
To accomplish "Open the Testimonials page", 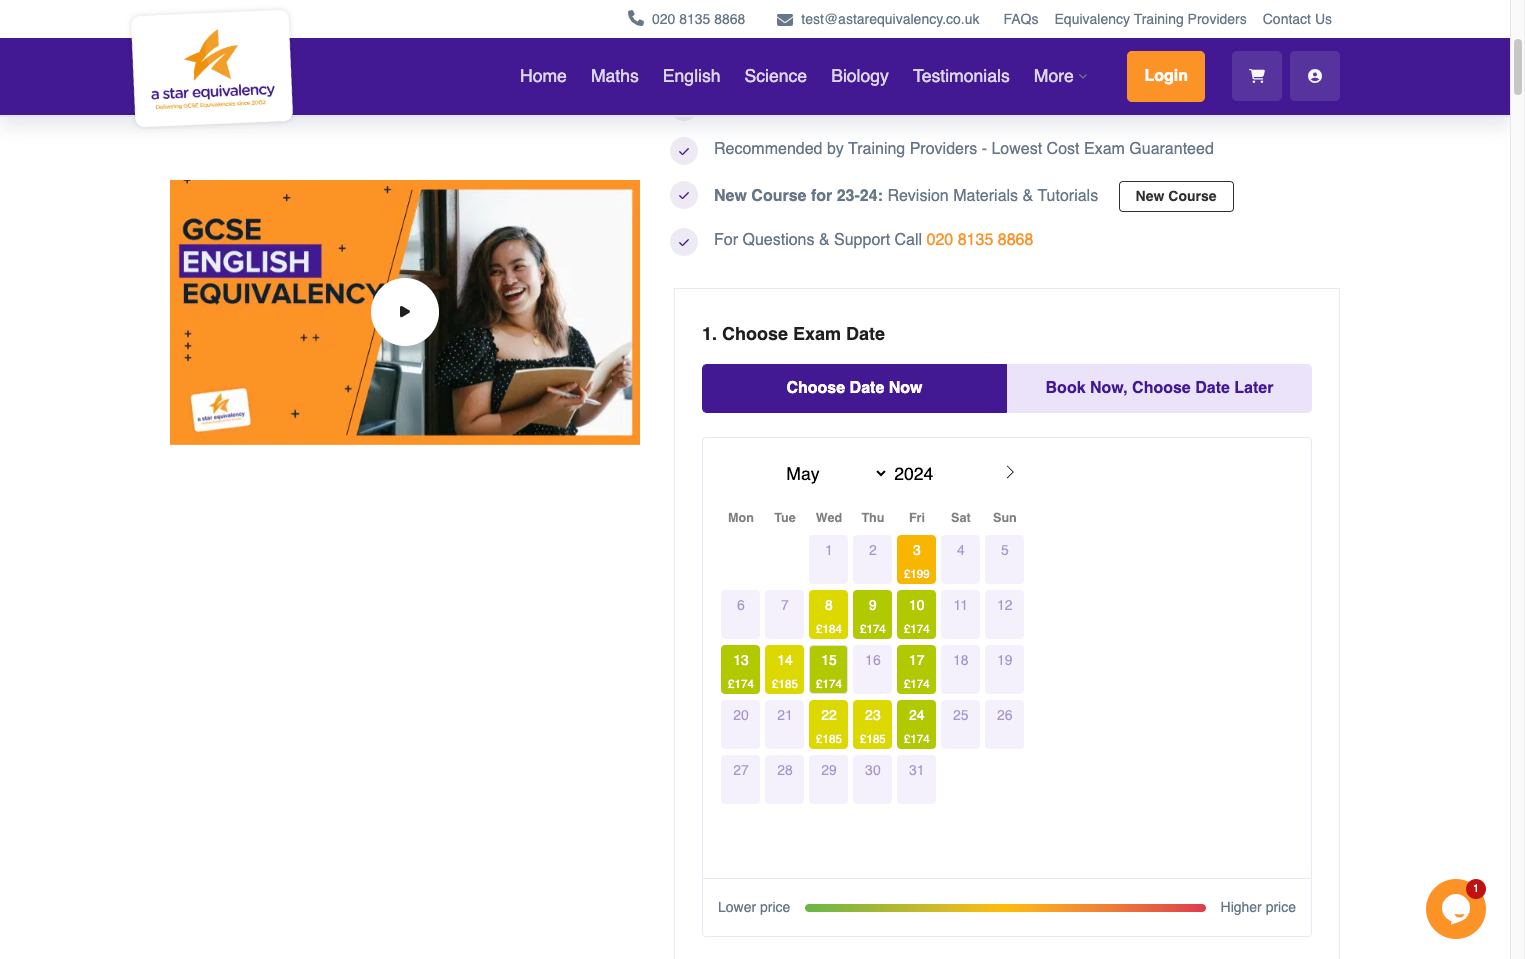I will click(x=961, y=76).
